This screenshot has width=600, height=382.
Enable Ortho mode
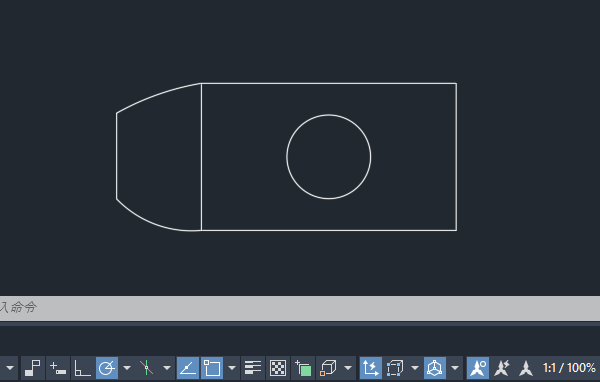(83, 368)
